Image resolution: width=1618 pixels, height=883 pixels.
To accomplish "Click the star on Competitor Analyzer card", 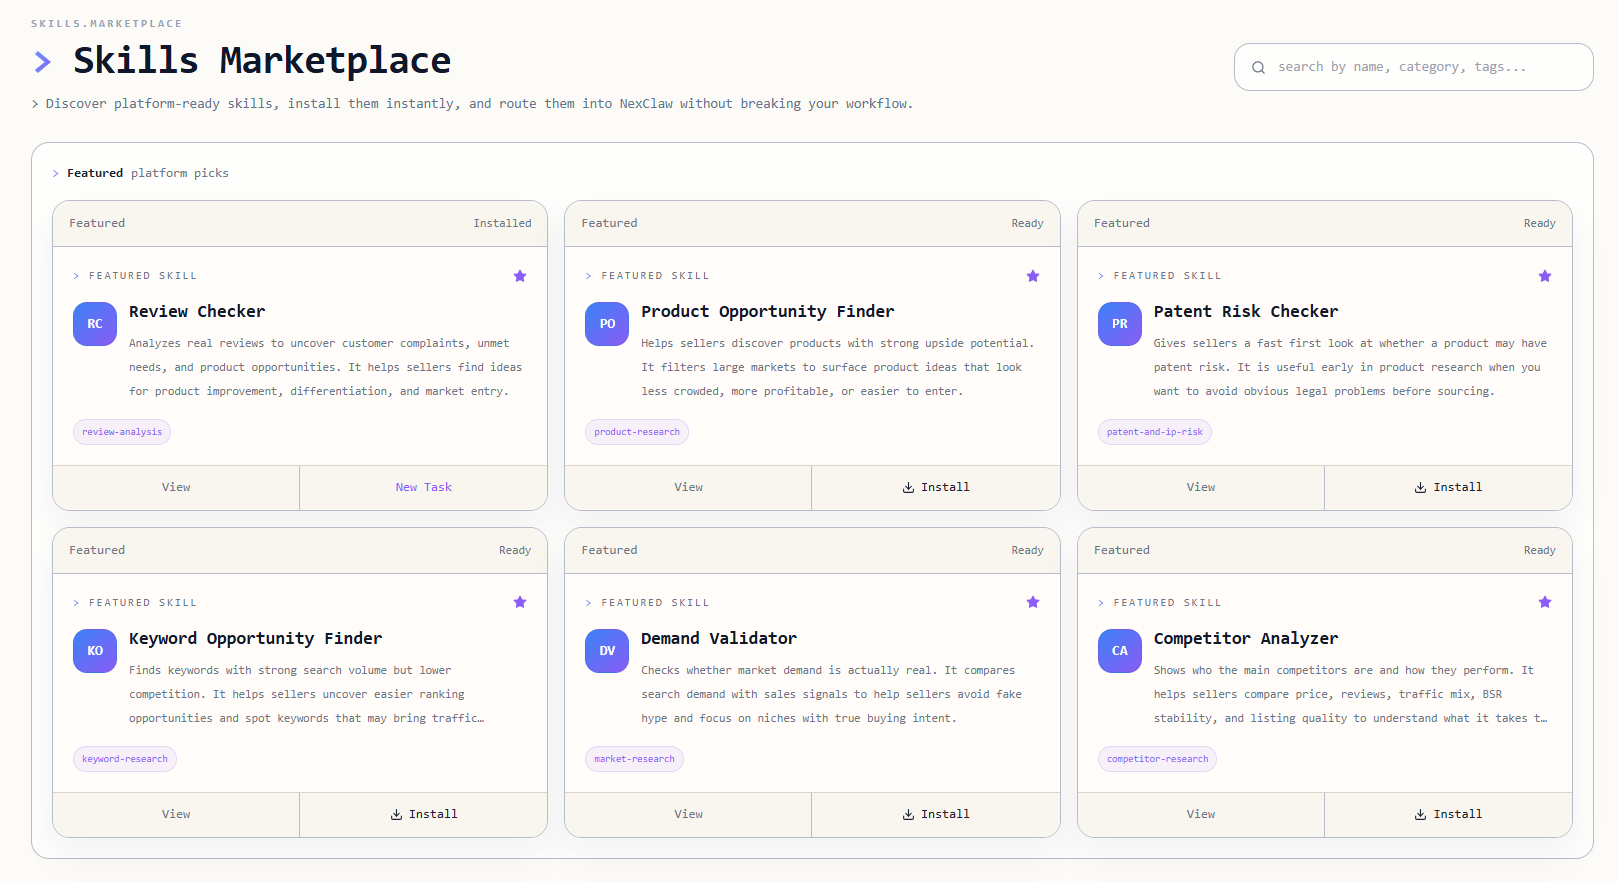I will point(1545,602).
